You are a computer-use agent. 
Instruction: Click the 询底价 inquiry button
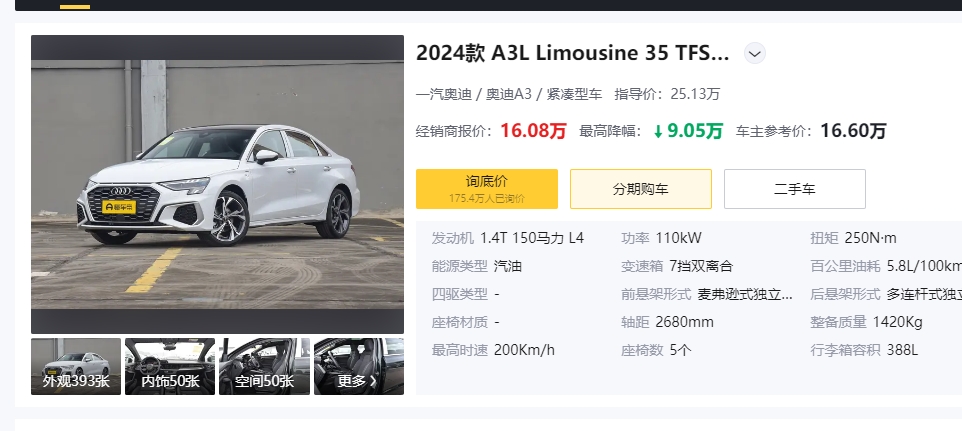[487, 189]
